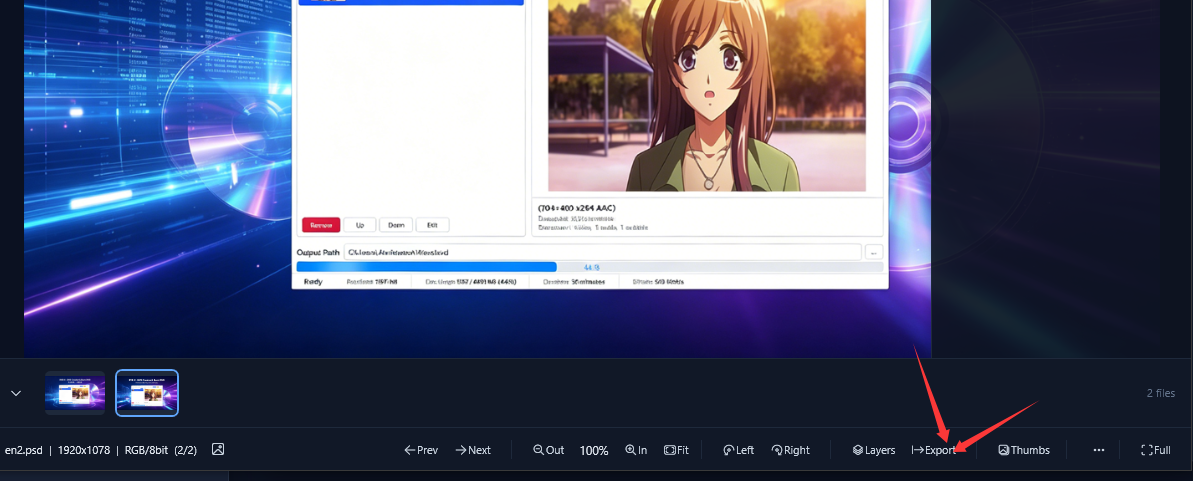The height and width of the screenshot is (481, 1193).
Task: Go to the previous image with Prev
Action: tap(422, 450)
